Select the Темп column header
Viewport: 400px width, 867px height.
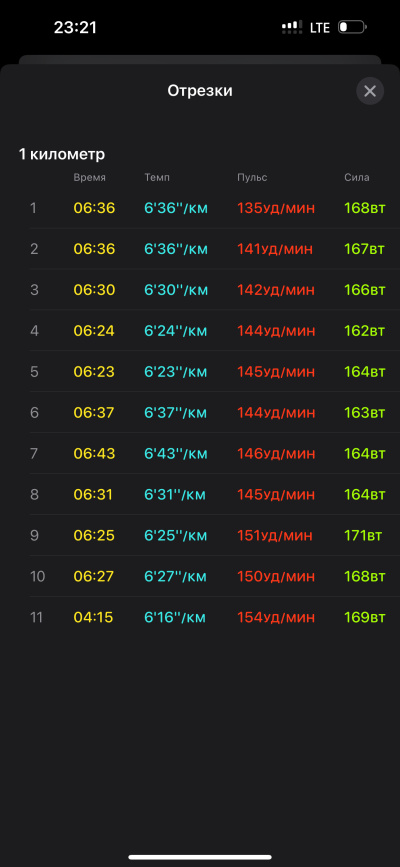(x=157, y=177)
